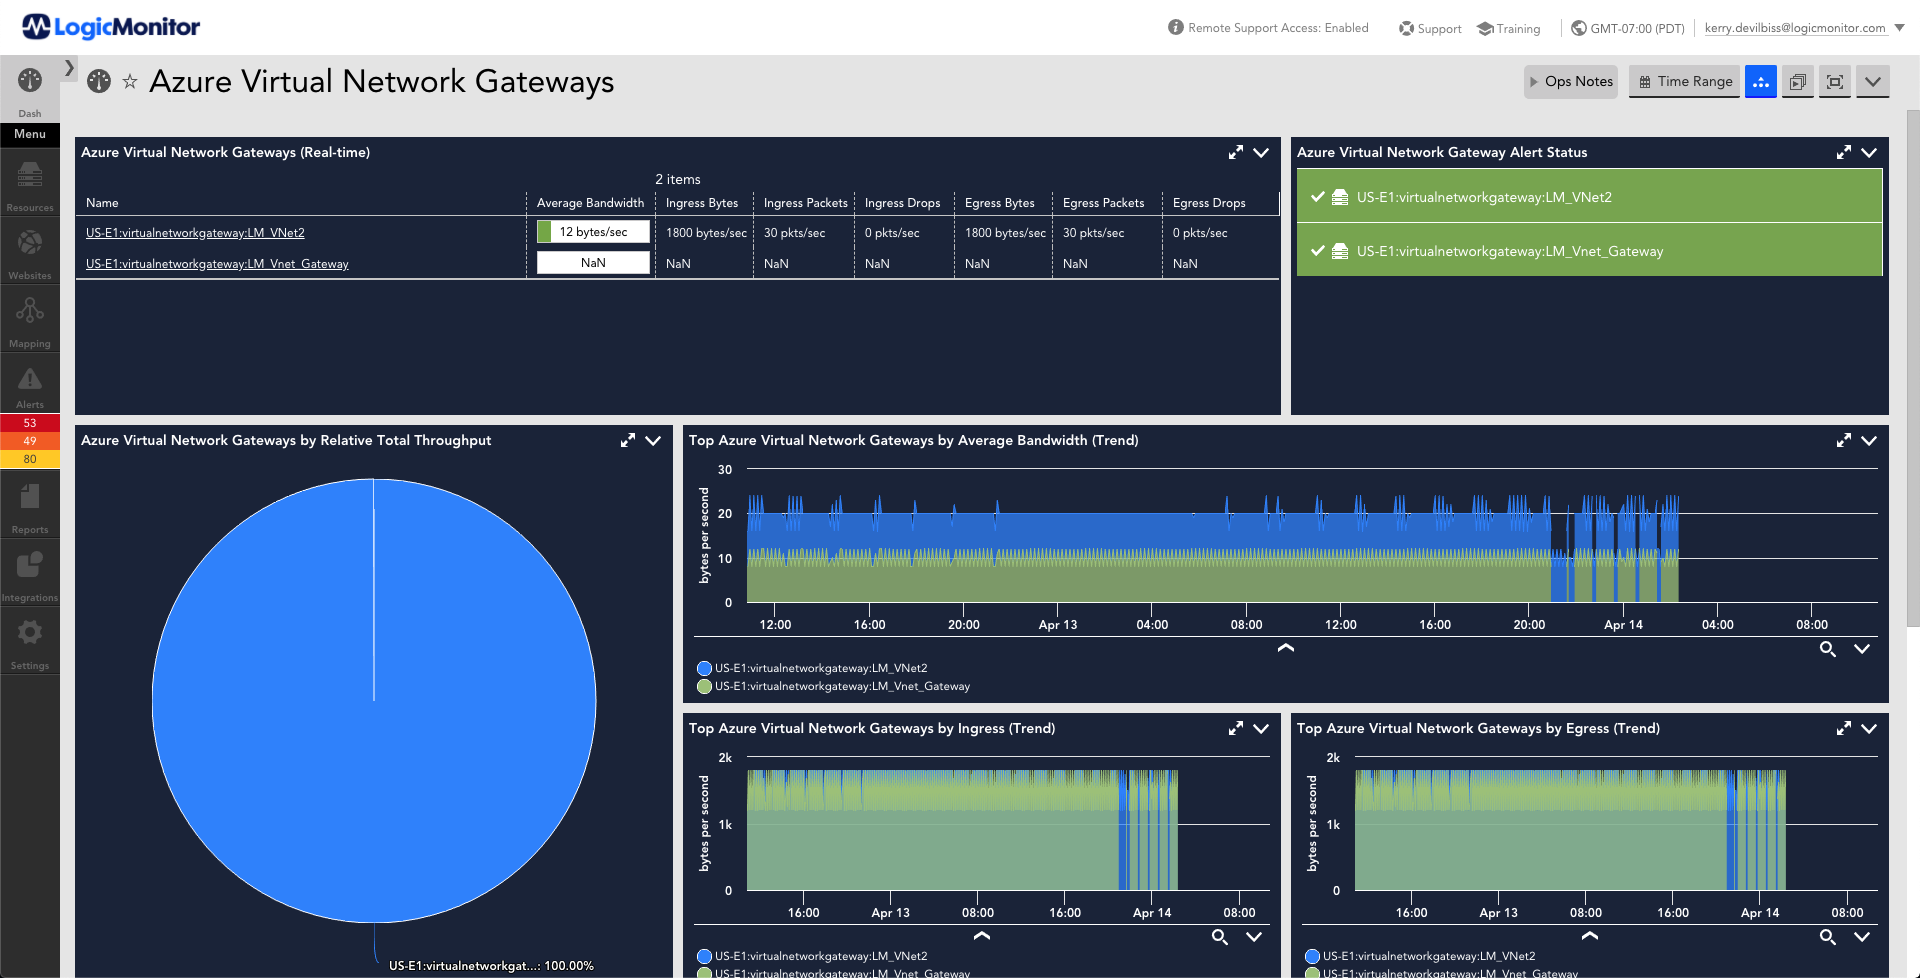This screenshot has width=1920, height=978.
Task: Open the Settings gear in sidebar
Action: tap(30, 642)
